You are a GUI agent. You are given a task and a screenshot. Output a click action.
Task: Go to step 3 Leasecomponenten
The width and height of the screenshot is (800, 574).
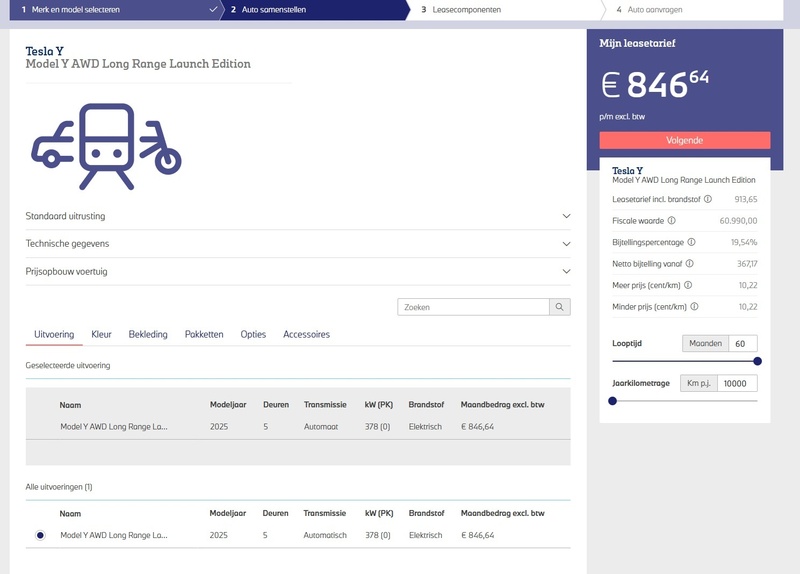pyautogui.click(x=505, y=10)
